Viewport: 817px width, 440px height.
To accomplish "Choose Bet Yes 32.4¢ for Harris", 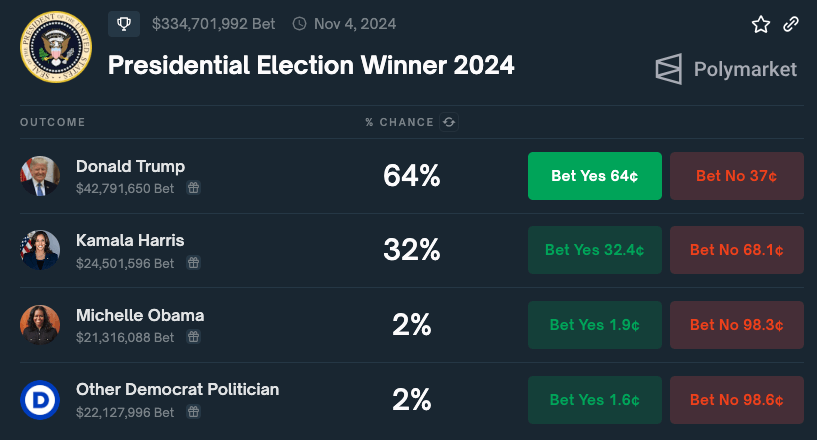I will coord(594,250).
